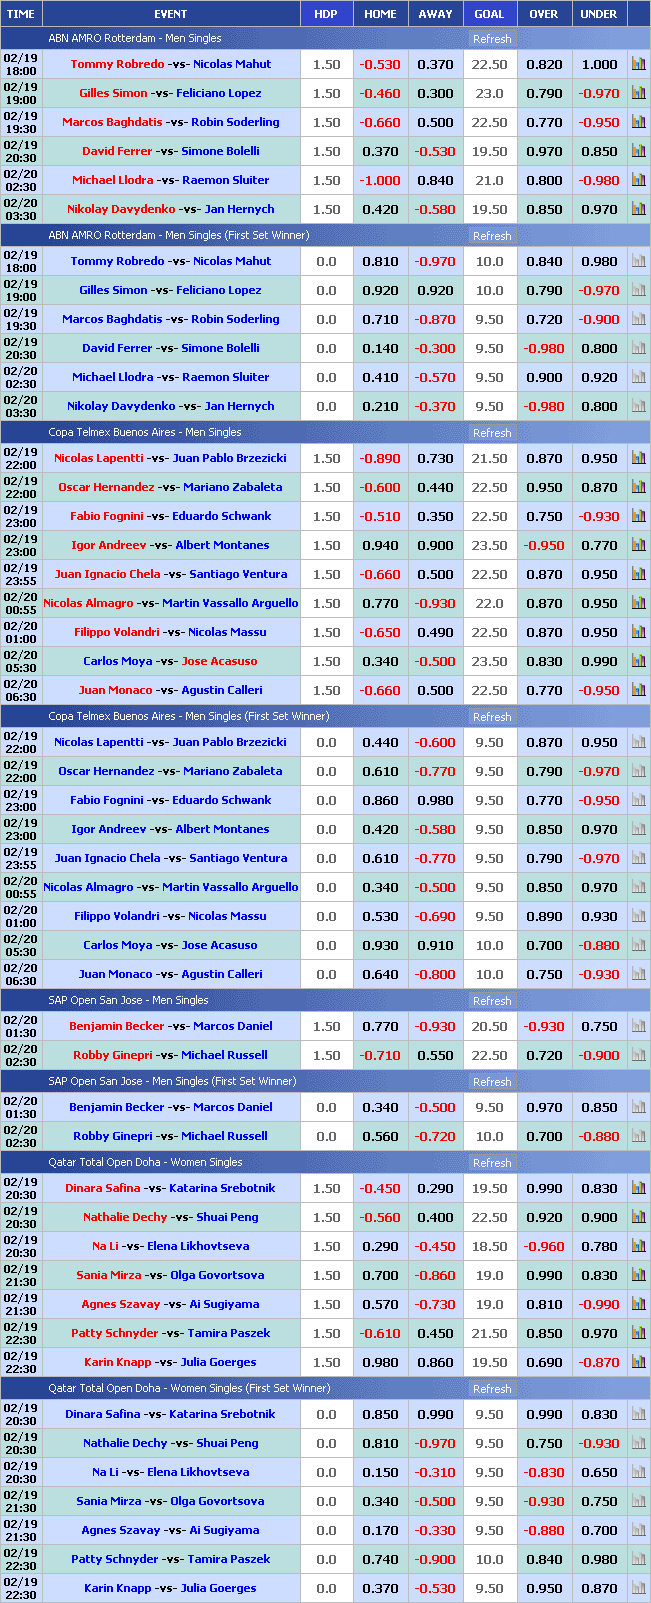Screen dimensions: 651x1603
Task: Open chart icon for Nicolas Lapentti 1.50 handicap row
Action: point(638,458)
